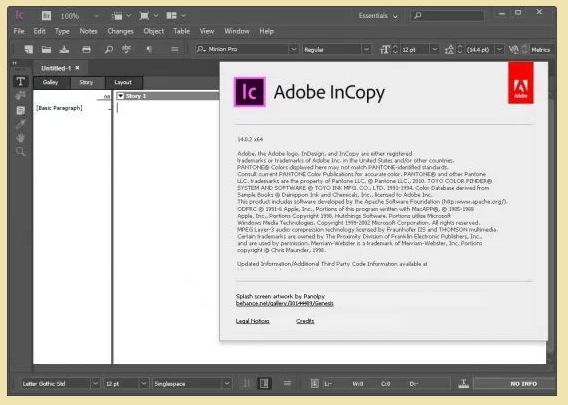Open the leading (14.4 pt) dropdown arrow
The width and height of the screenshot is (568, 405).
[x=500, y=49]
